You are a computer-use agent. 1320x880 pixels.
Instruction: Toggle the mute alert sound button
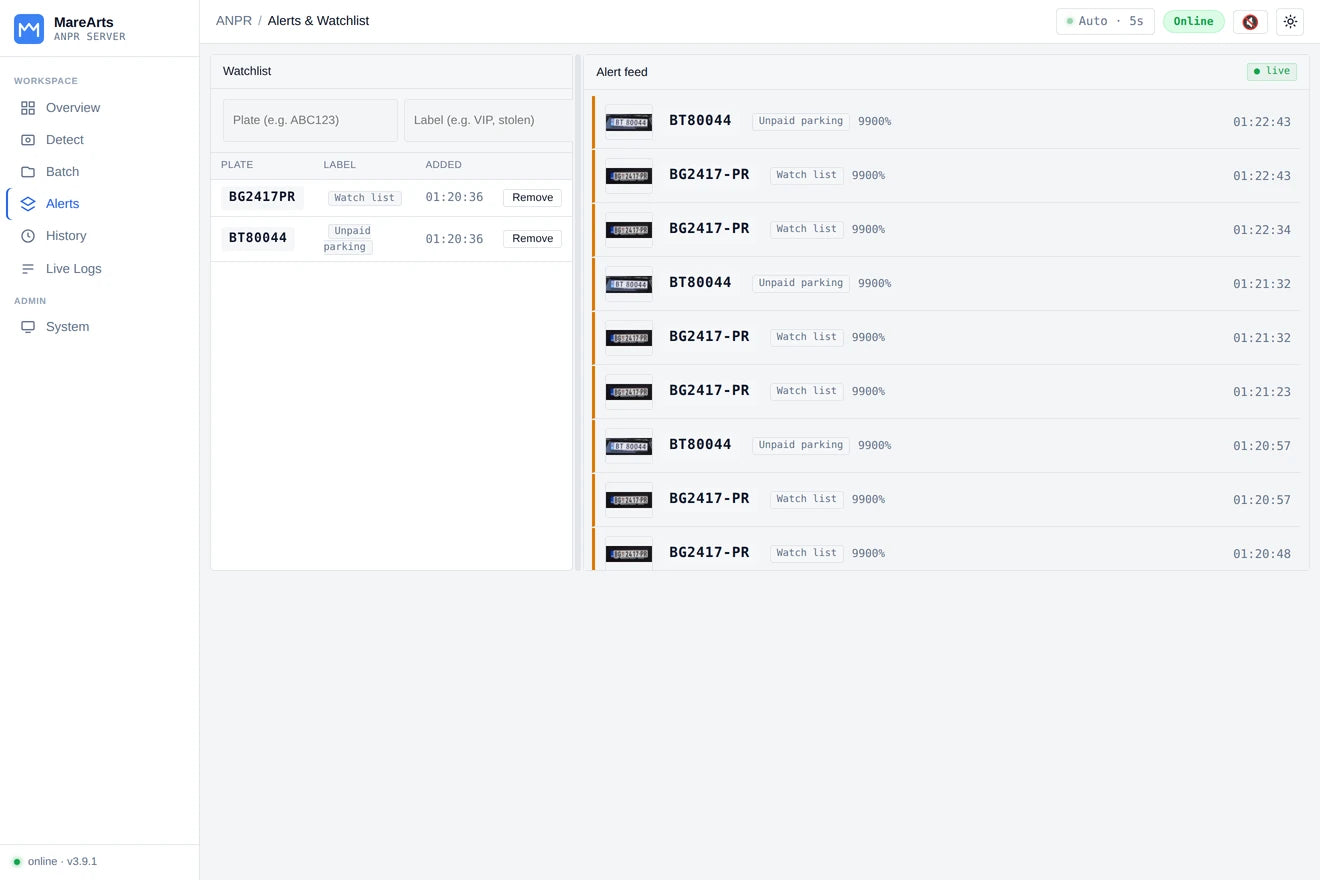(x=1250, y=21)
